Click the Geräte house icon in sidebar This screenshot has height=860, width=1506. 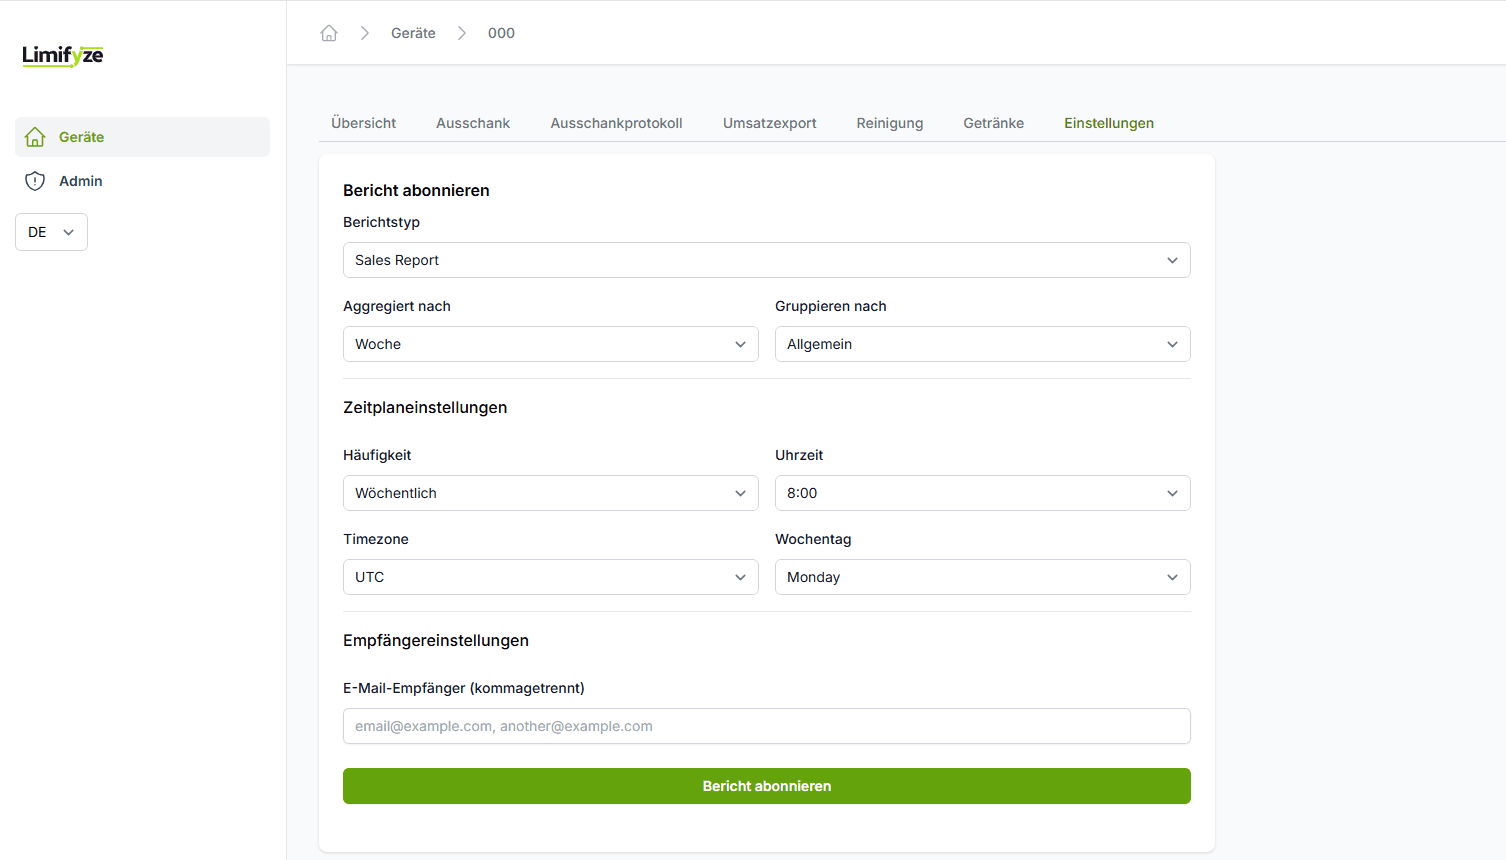point(35,137)
